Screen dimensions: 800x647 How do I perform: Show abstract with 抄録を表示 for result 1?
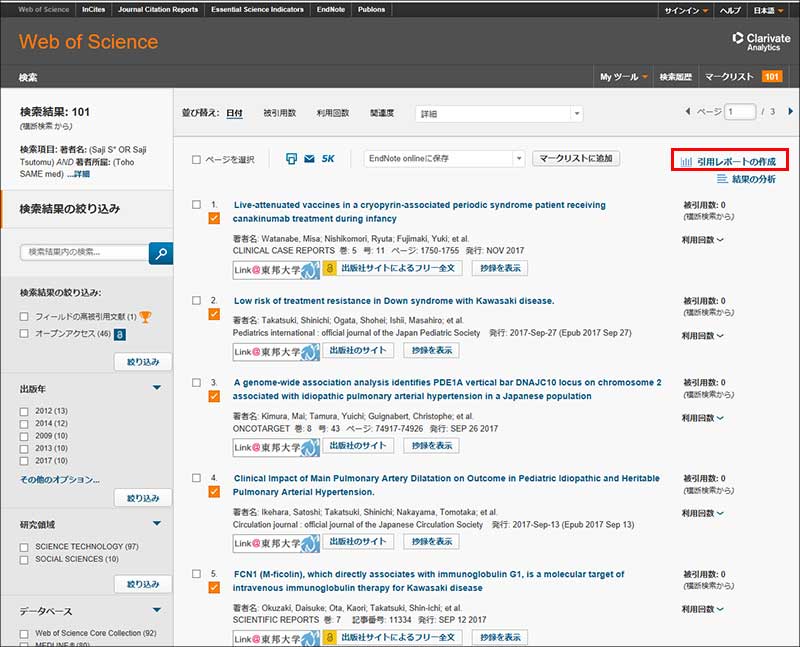point(500,268)
